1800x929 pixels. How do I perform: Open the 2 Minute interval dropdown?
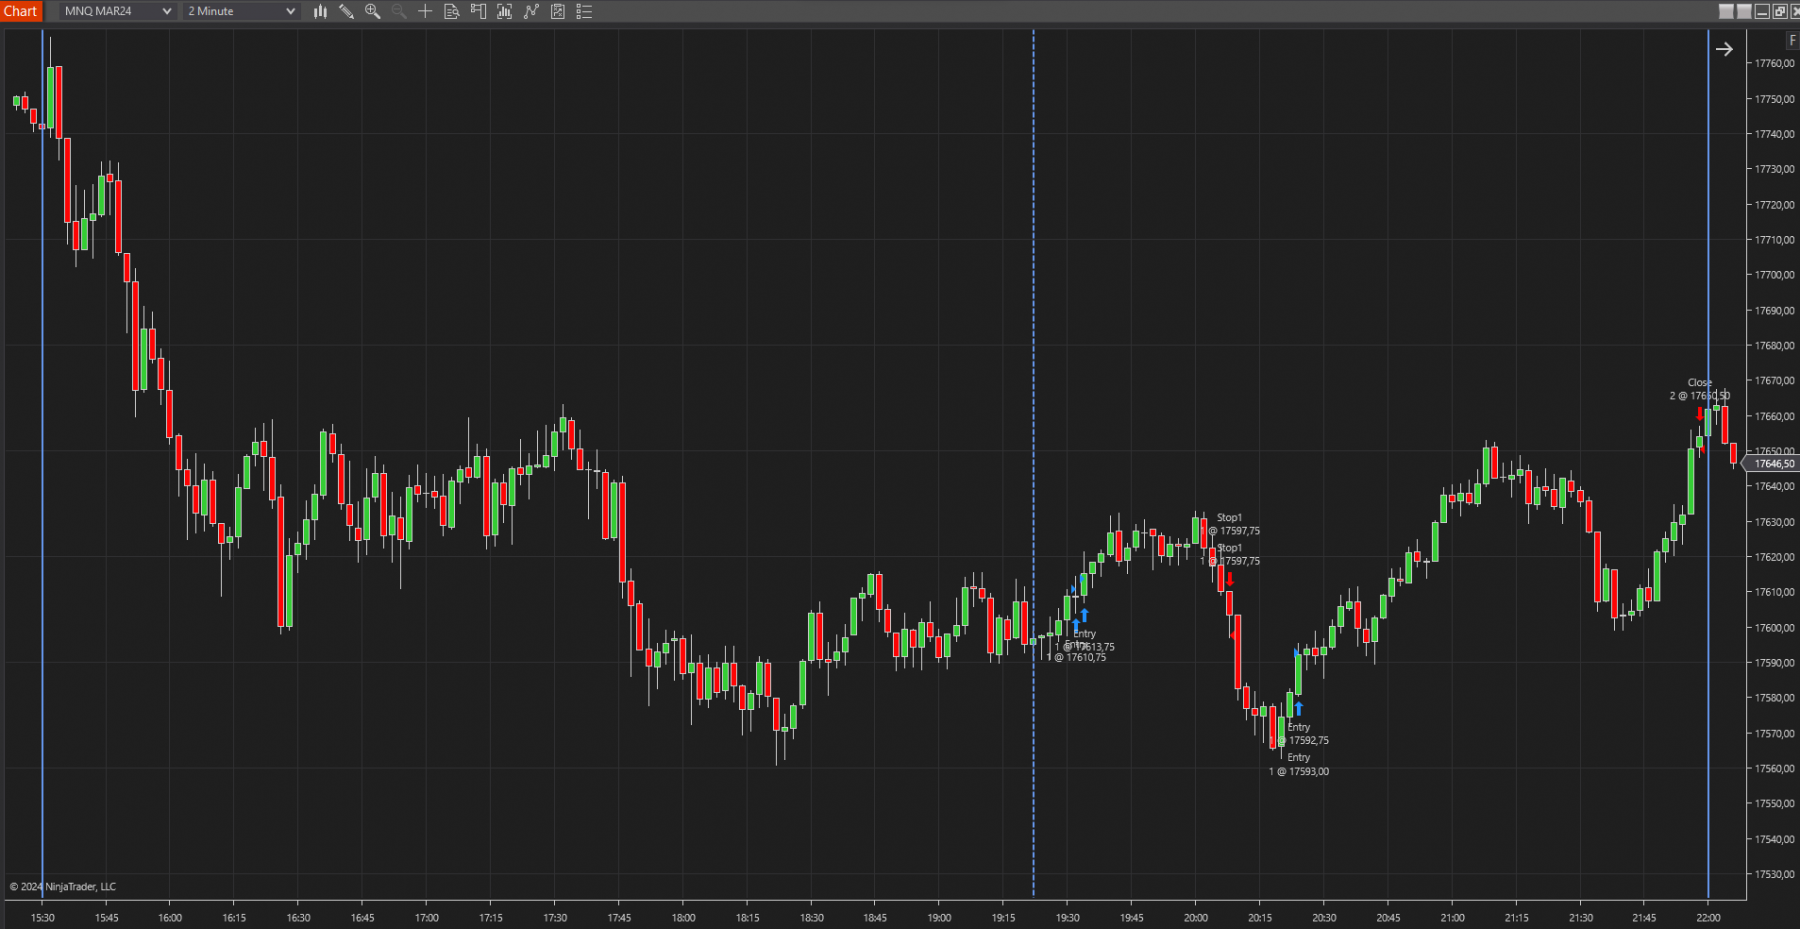click(x=241, y=11)
